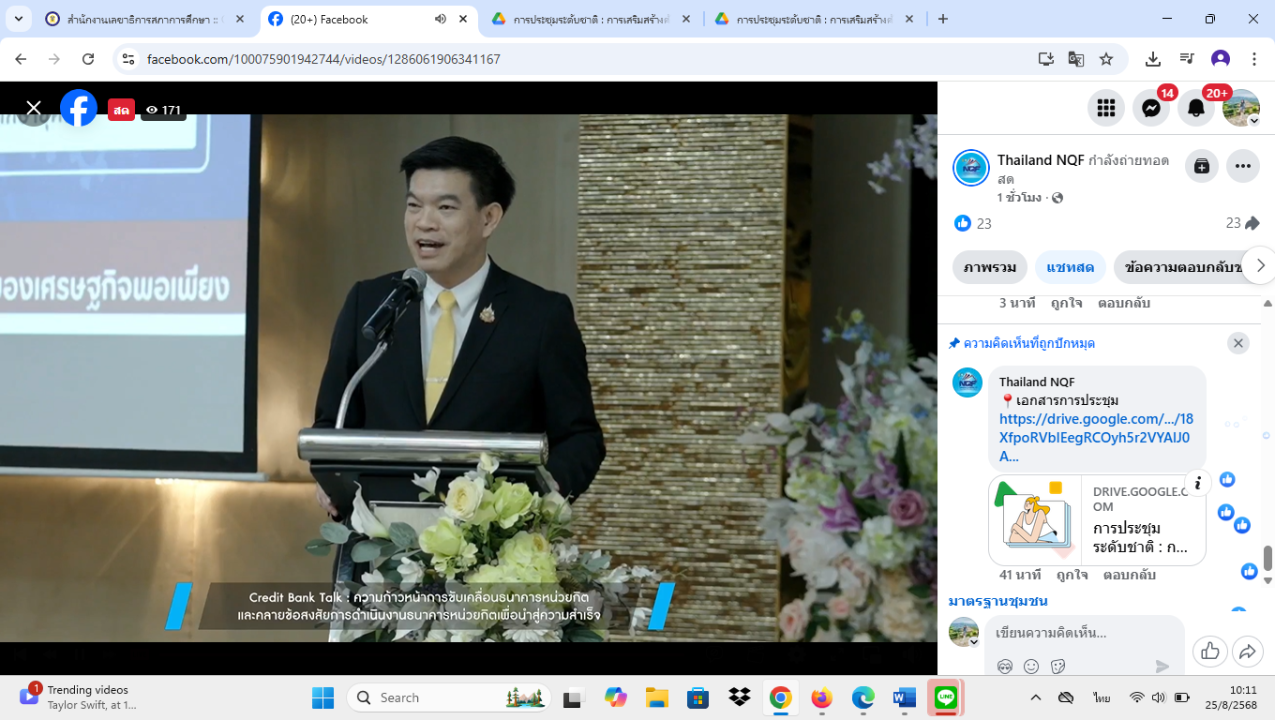The image size is (1275, 720).
Task: Open the Thailand NQF page name link
Action: (1040, 160)
